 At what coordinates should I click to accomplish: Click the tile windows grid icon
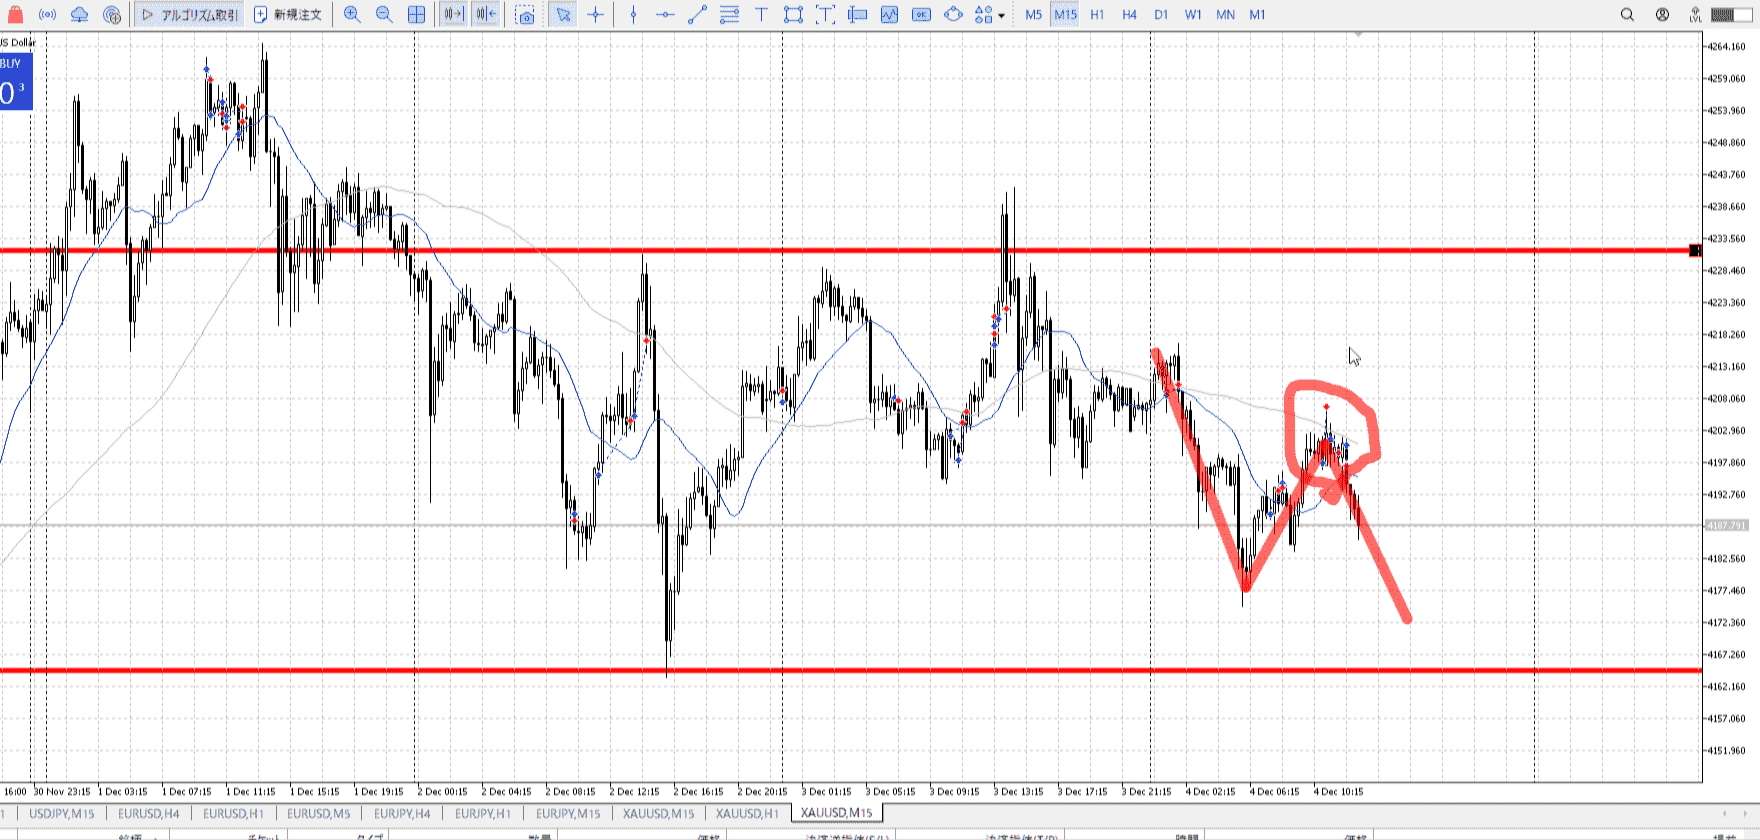[416, 15]
